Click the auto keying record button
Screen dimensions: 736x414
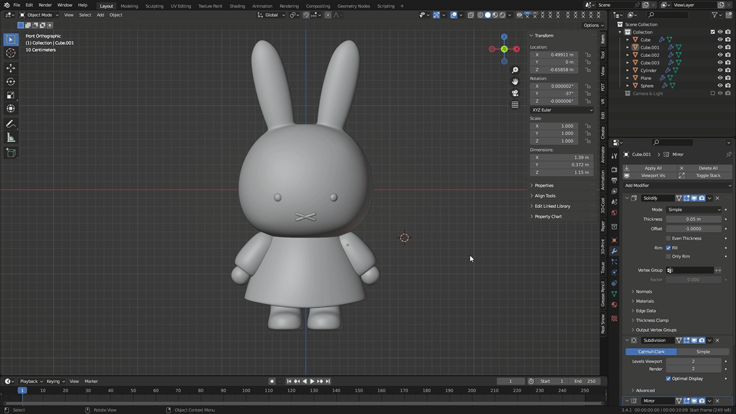point(272,382)
